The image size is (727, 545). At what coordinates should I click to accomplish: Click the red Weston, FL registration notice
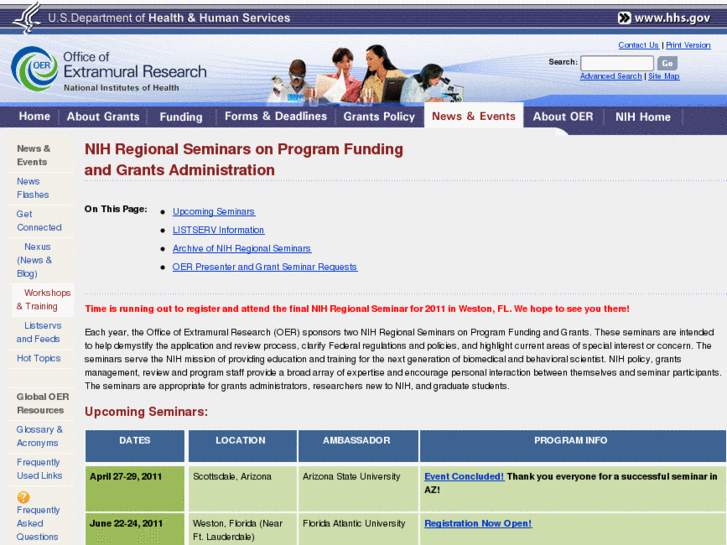[x=357, y=309]
